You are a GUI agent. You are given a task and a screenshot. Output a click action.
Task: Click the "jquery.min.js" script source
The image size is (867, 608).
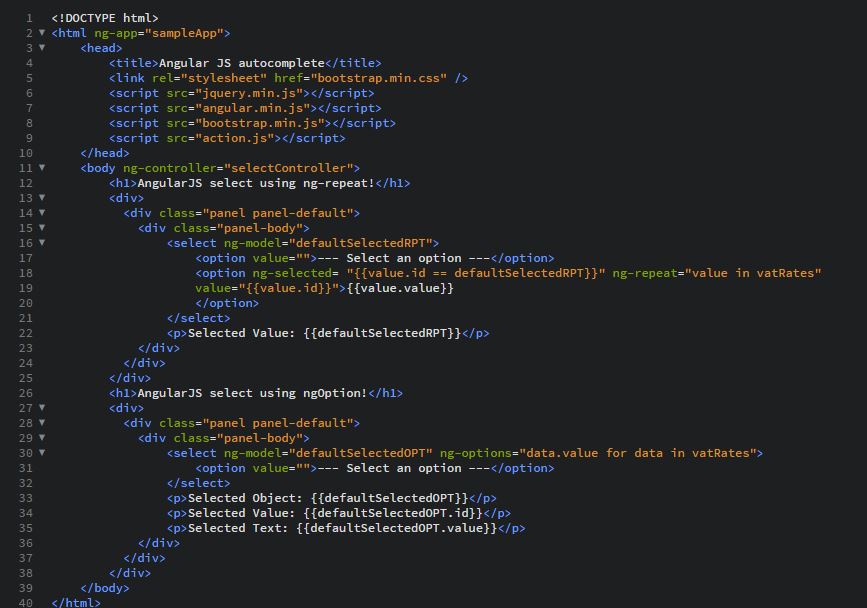[249, 93]
